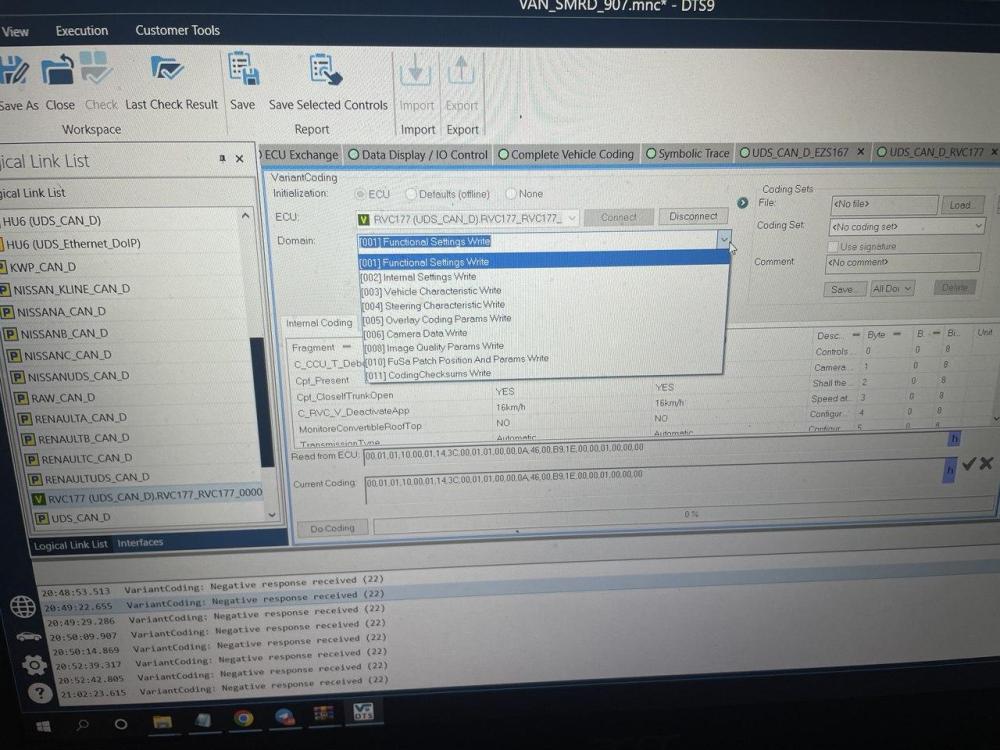This screenshot has height=750, width=1000.
Task: Click the Delete coding set button
Action: 955,288
